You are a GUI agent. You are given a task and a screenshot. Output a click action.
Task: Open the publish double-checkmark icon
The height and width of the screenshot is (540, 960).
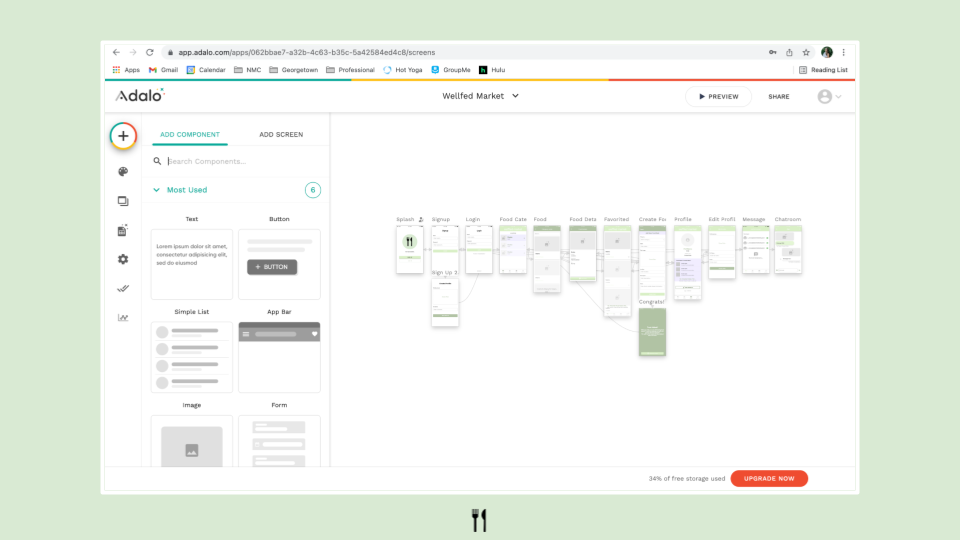point(123,288)
